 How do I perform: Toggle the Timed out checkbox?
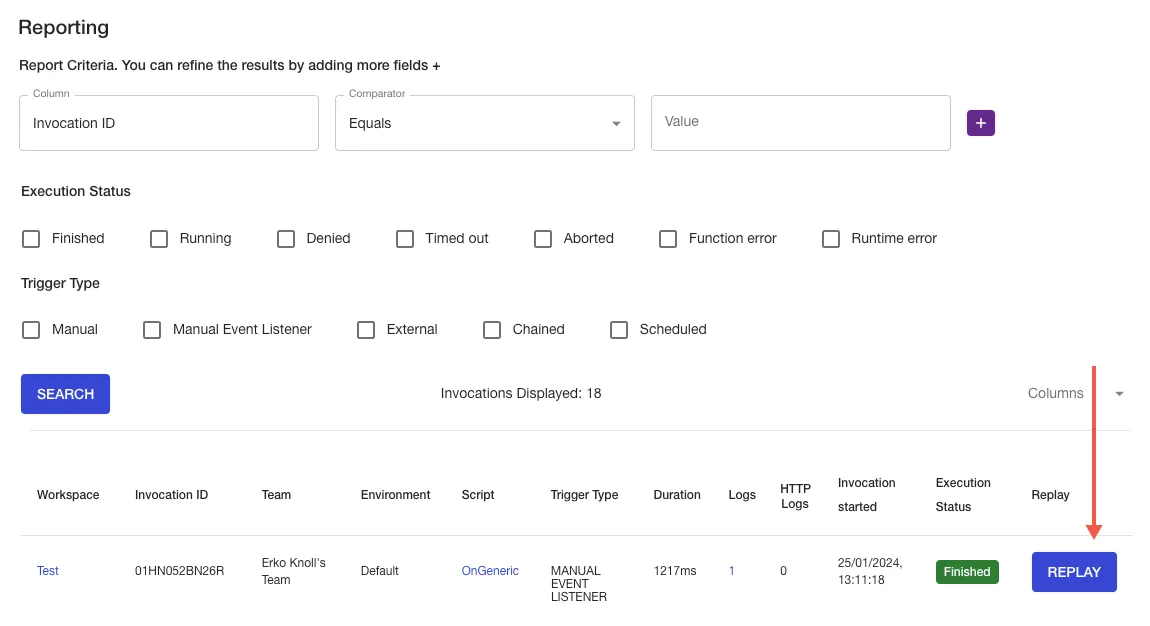405,239
